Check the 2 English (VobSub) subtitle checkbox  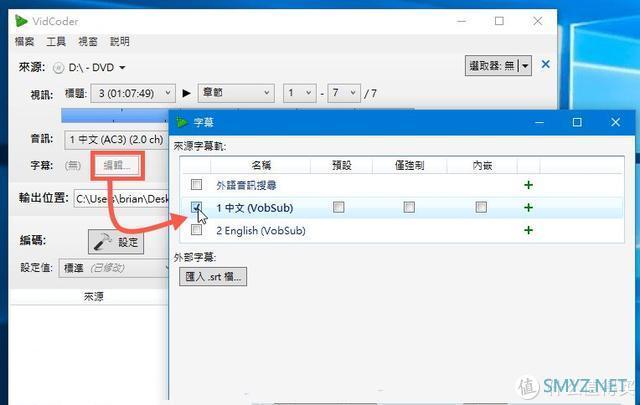pyautogui.click(x=196, y=230)
